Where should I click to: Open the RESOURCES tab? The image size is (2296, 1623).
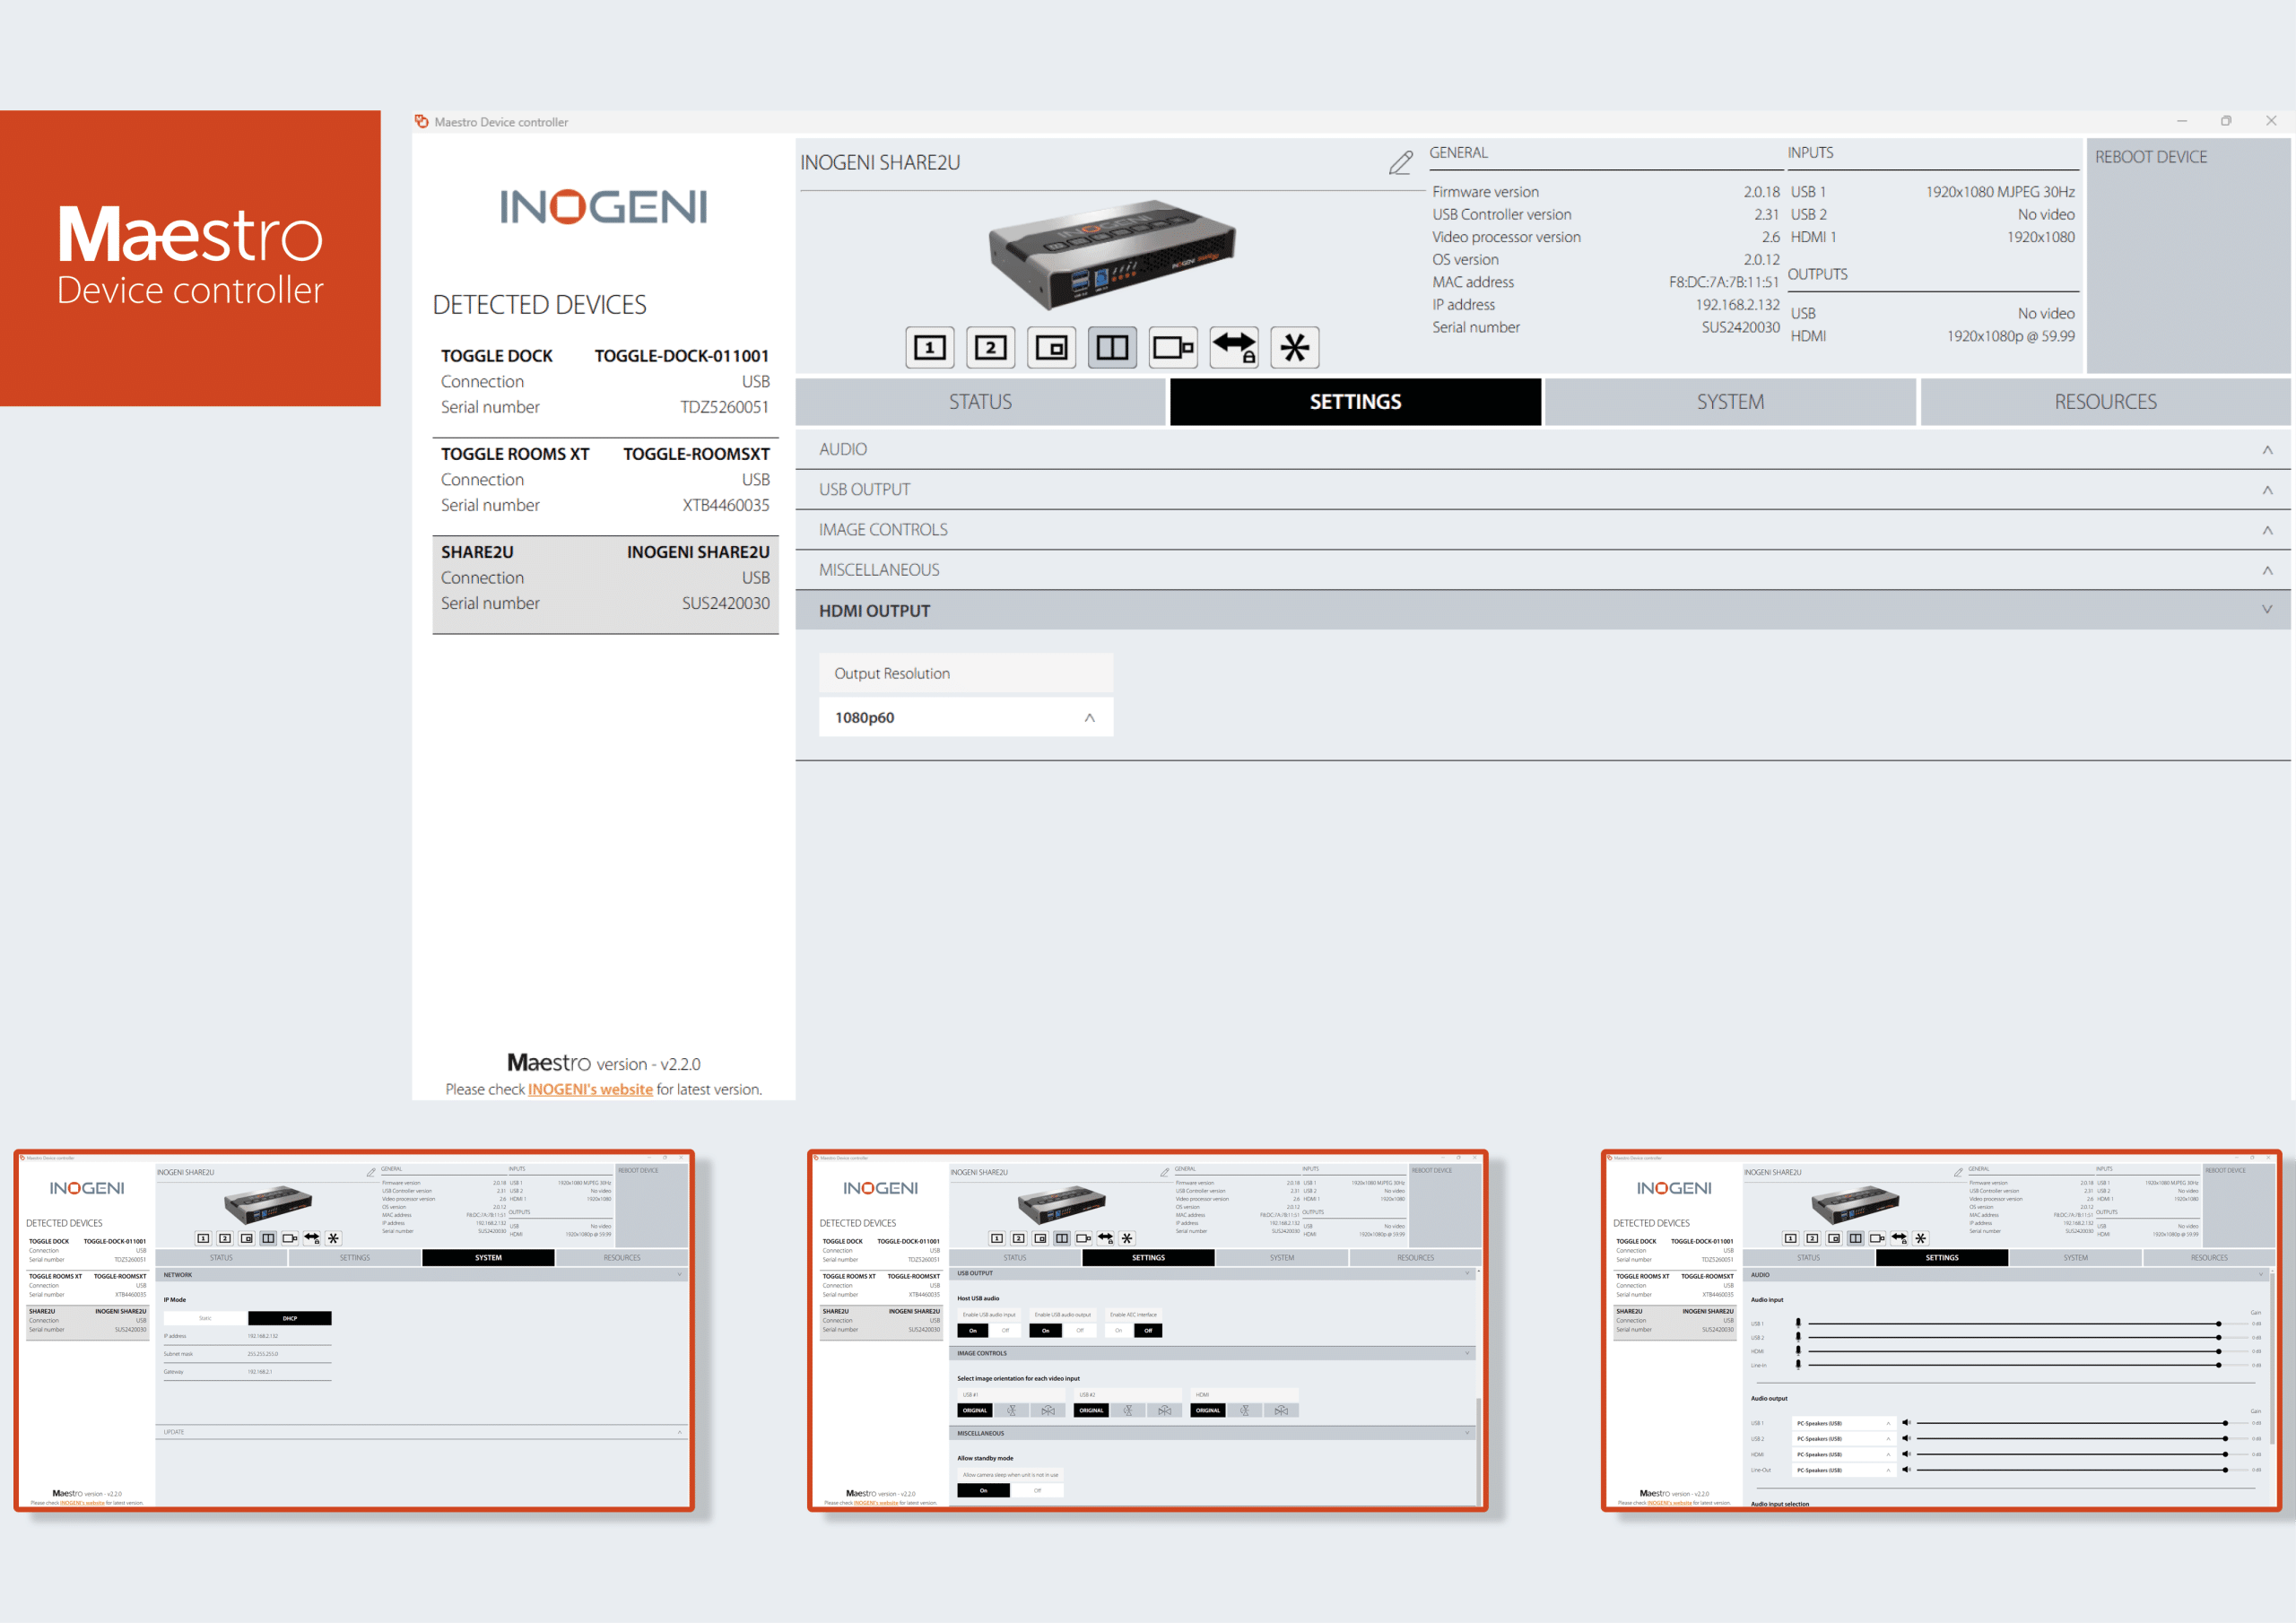click(2105, 402)
